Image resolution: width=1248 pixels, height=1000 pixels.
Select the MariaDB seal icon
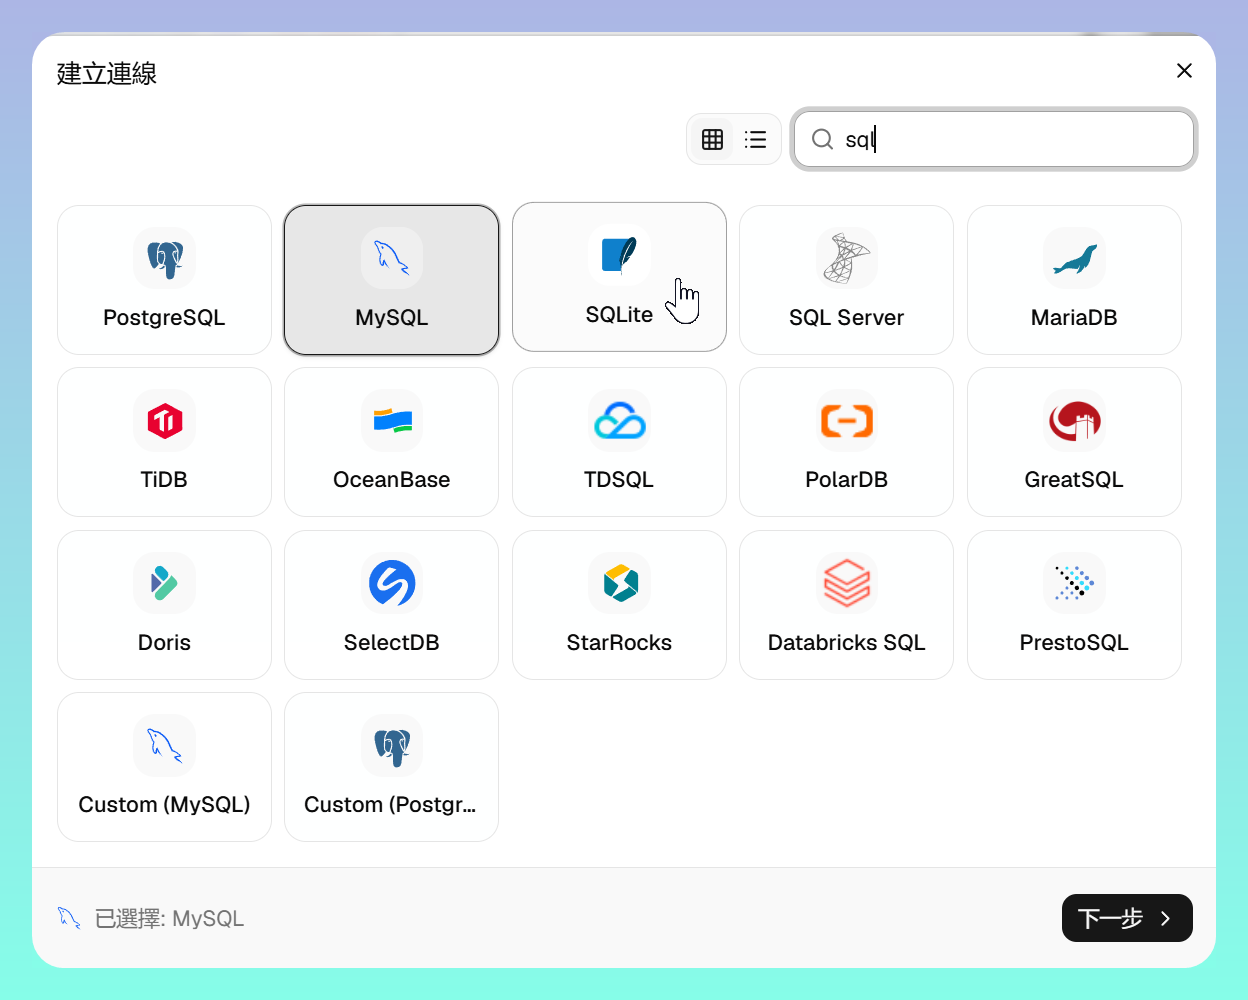click(x=1074, y=258)
